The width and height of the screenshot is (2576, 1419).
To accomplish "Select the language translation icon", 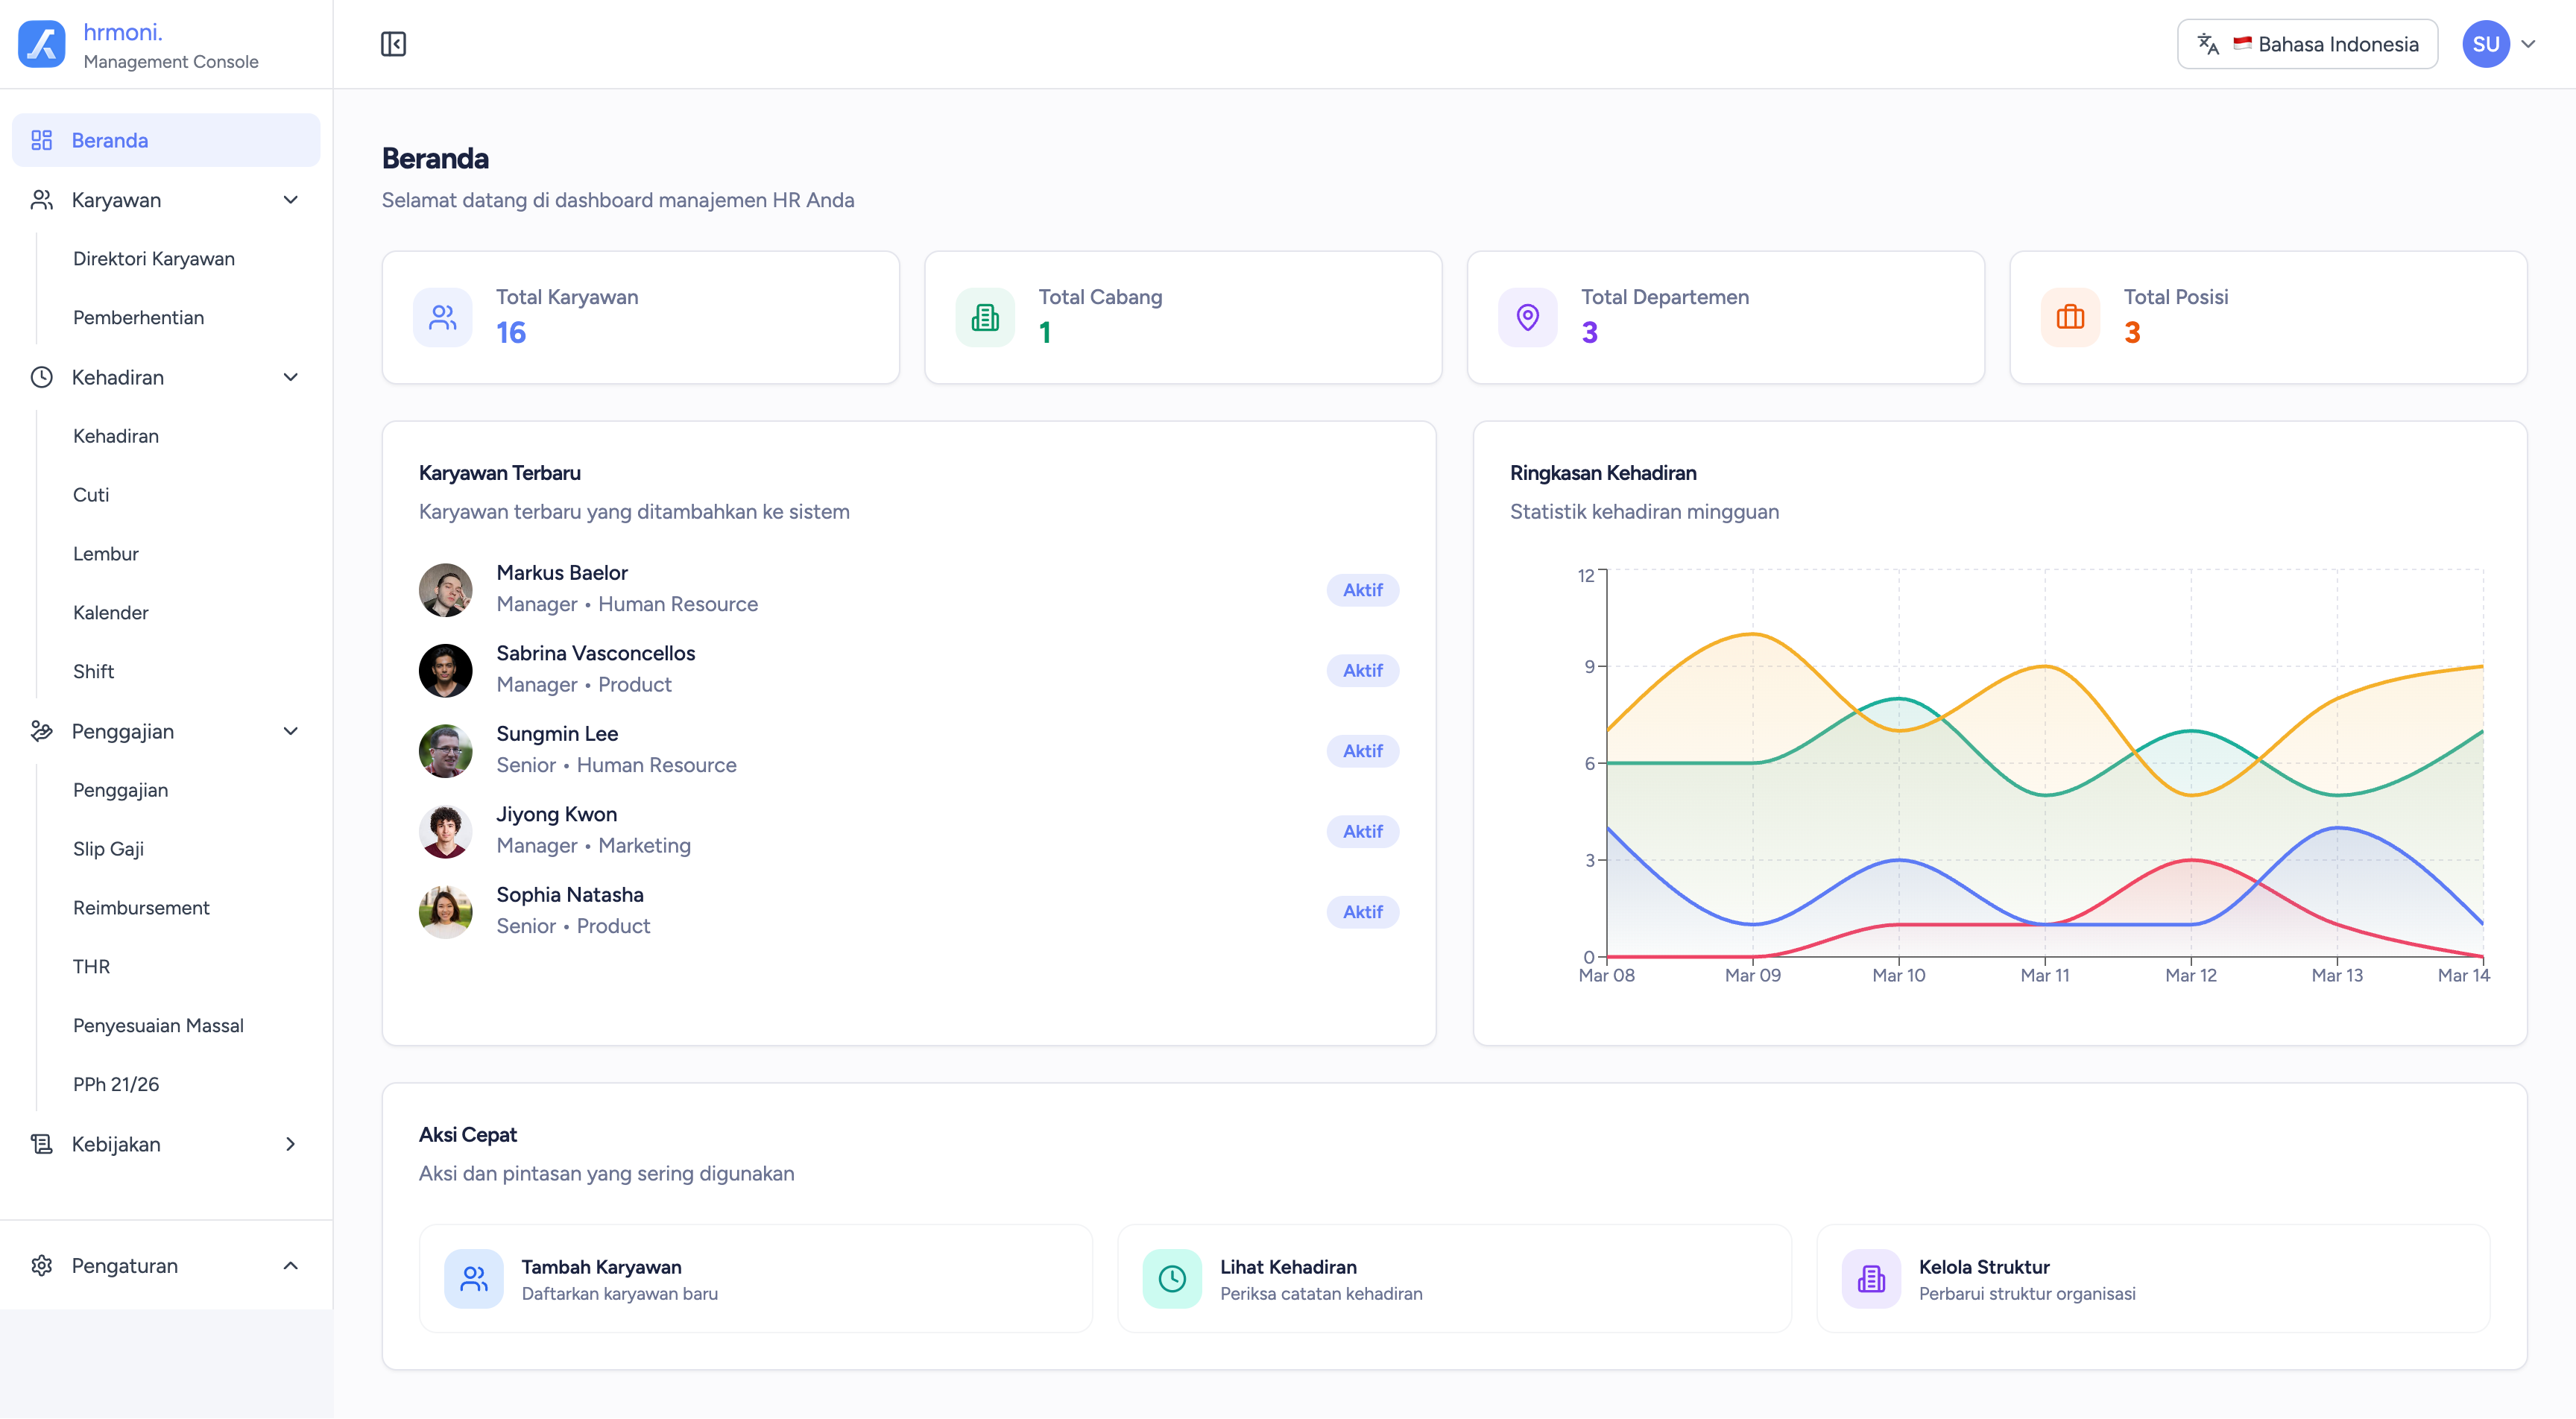I will point(2206,43).
